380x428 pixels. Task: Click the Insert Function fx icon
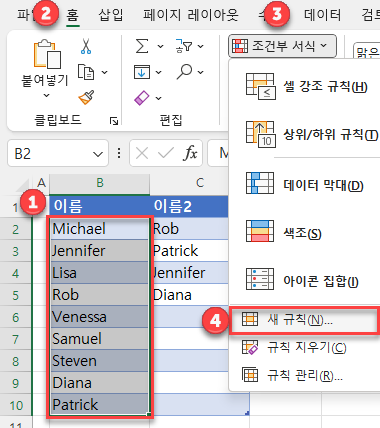click(190, 153)
